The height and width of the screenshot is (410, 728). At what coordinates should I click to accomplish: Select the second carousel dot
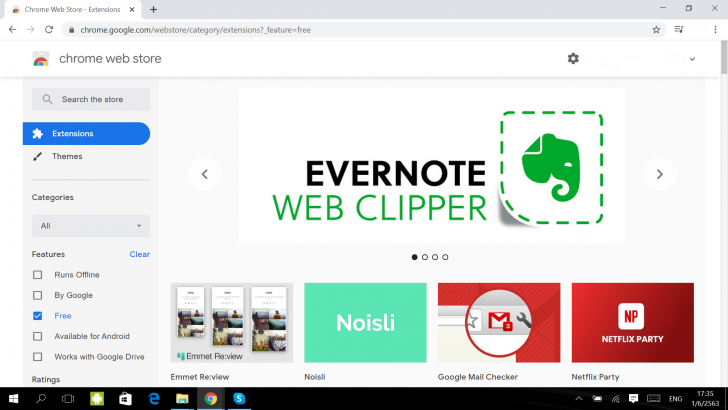[x=425, y=257]
